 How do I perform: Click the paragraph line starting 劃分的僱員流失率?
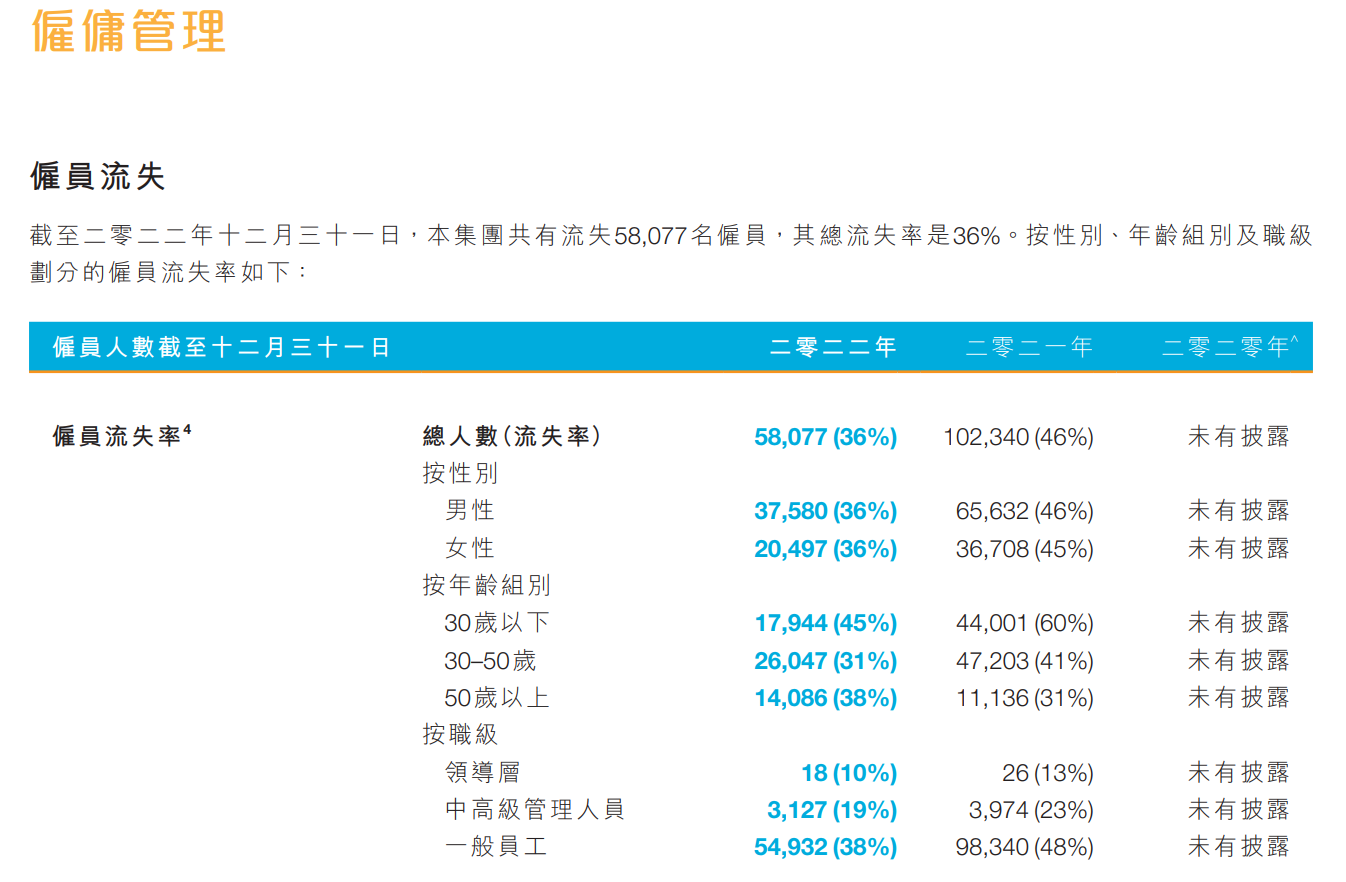tap(171, 271)
